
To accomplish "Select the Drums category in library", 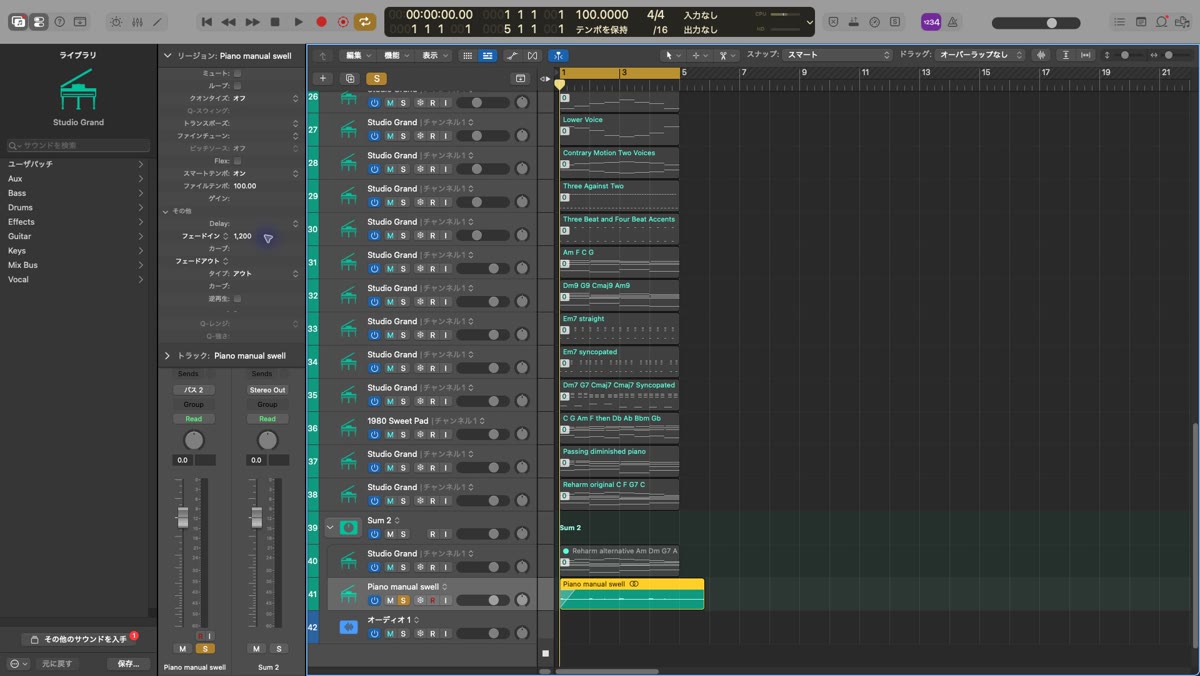I will 74,207.
